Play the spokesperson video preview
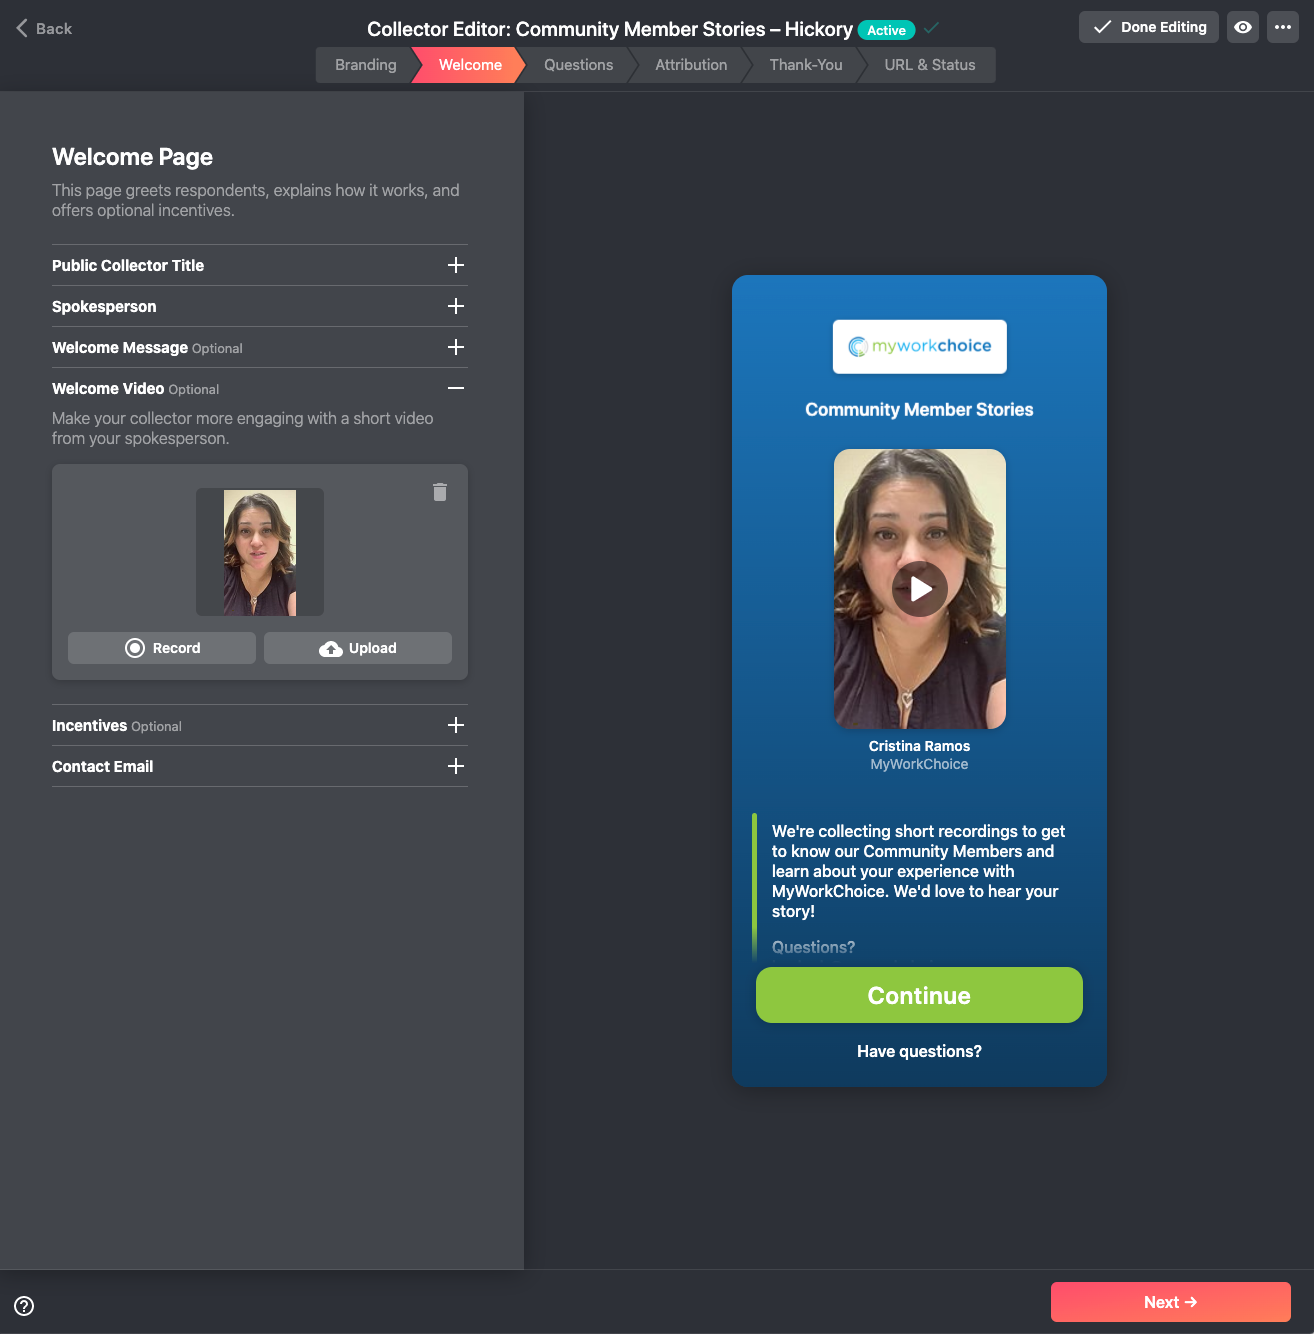This screenshot has height=1334, width=1314. (x=919, y=589)
